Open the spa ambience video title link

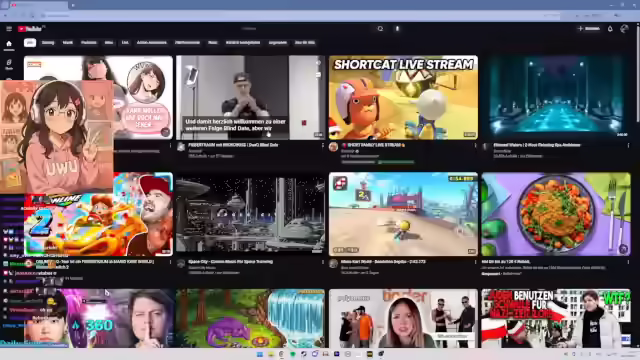coord(537,145)
